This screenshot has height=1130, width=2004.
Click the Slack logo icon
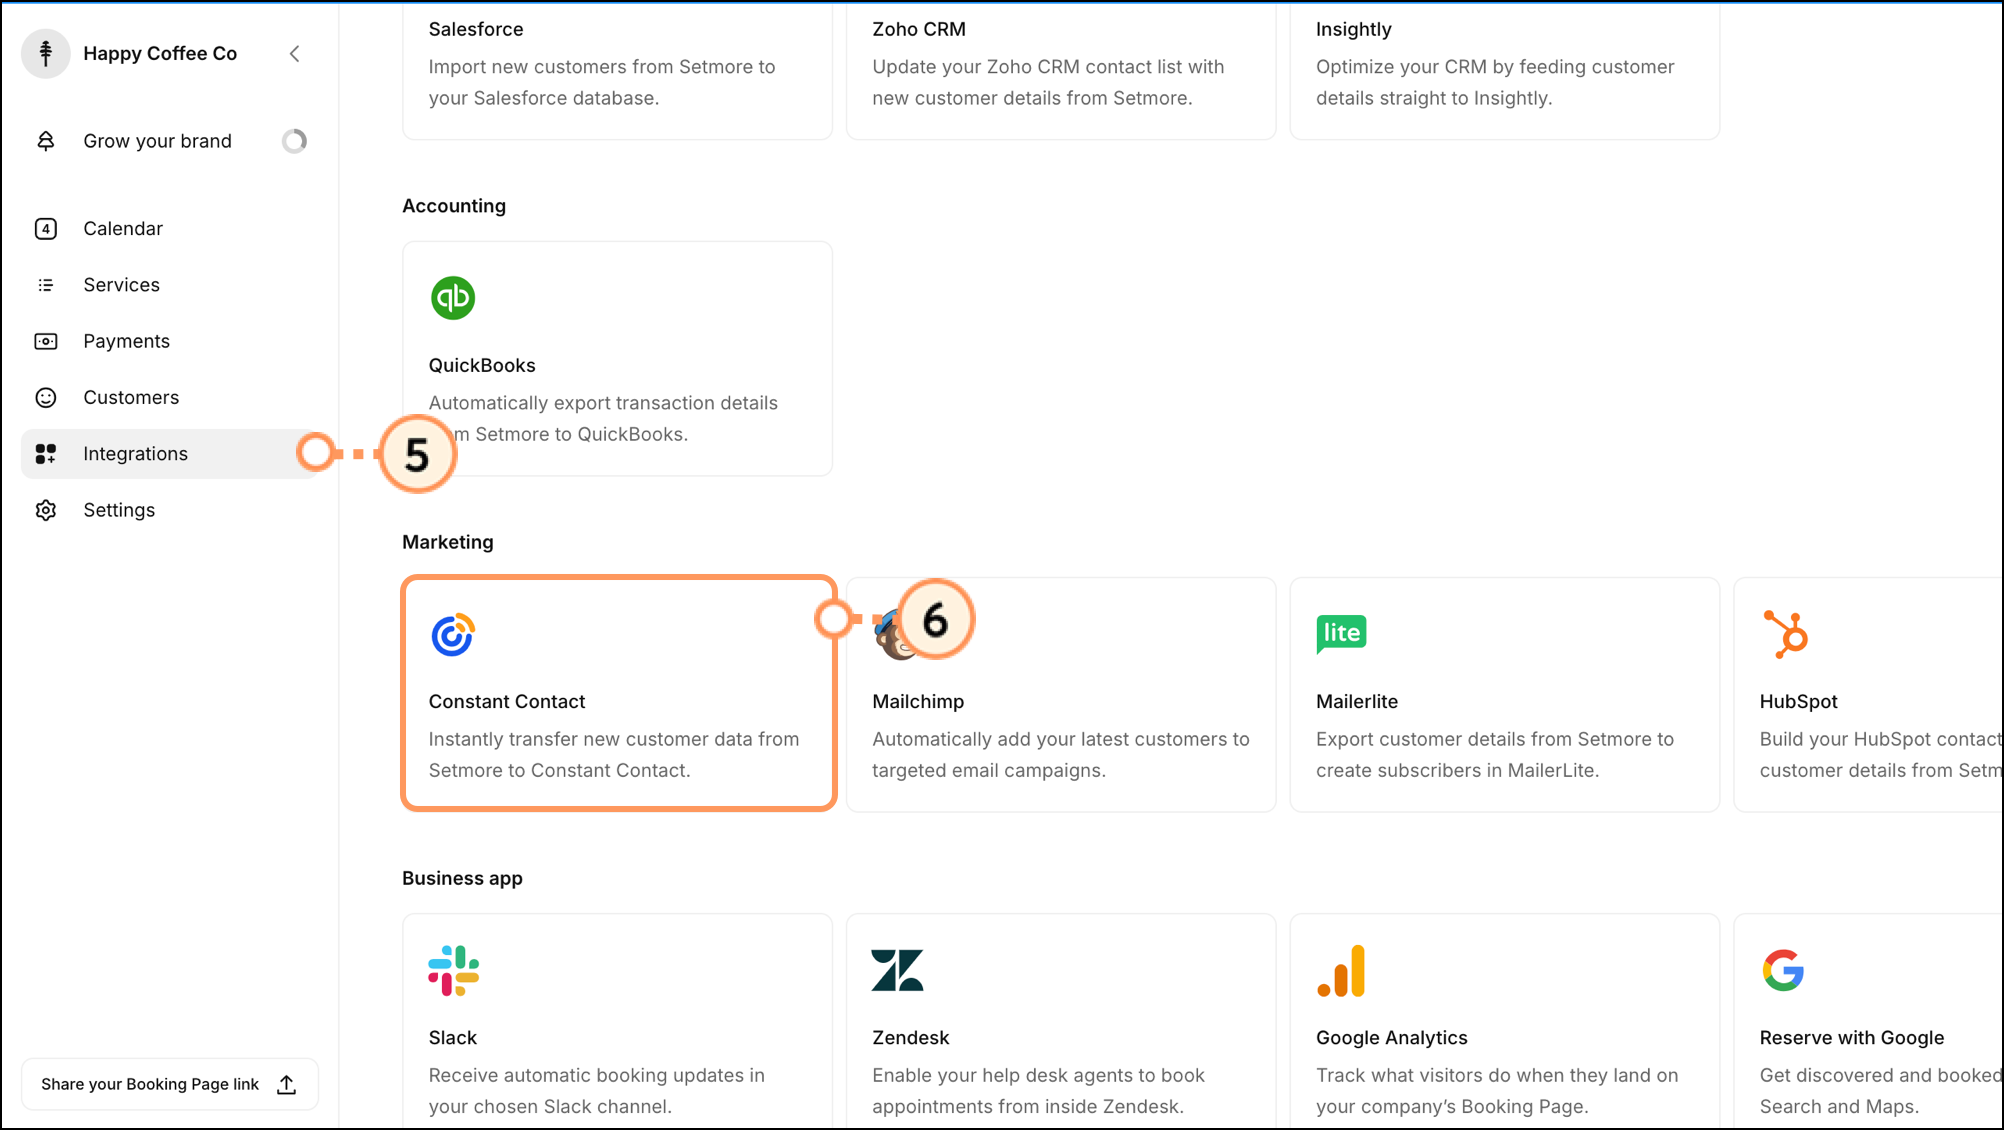454,971
